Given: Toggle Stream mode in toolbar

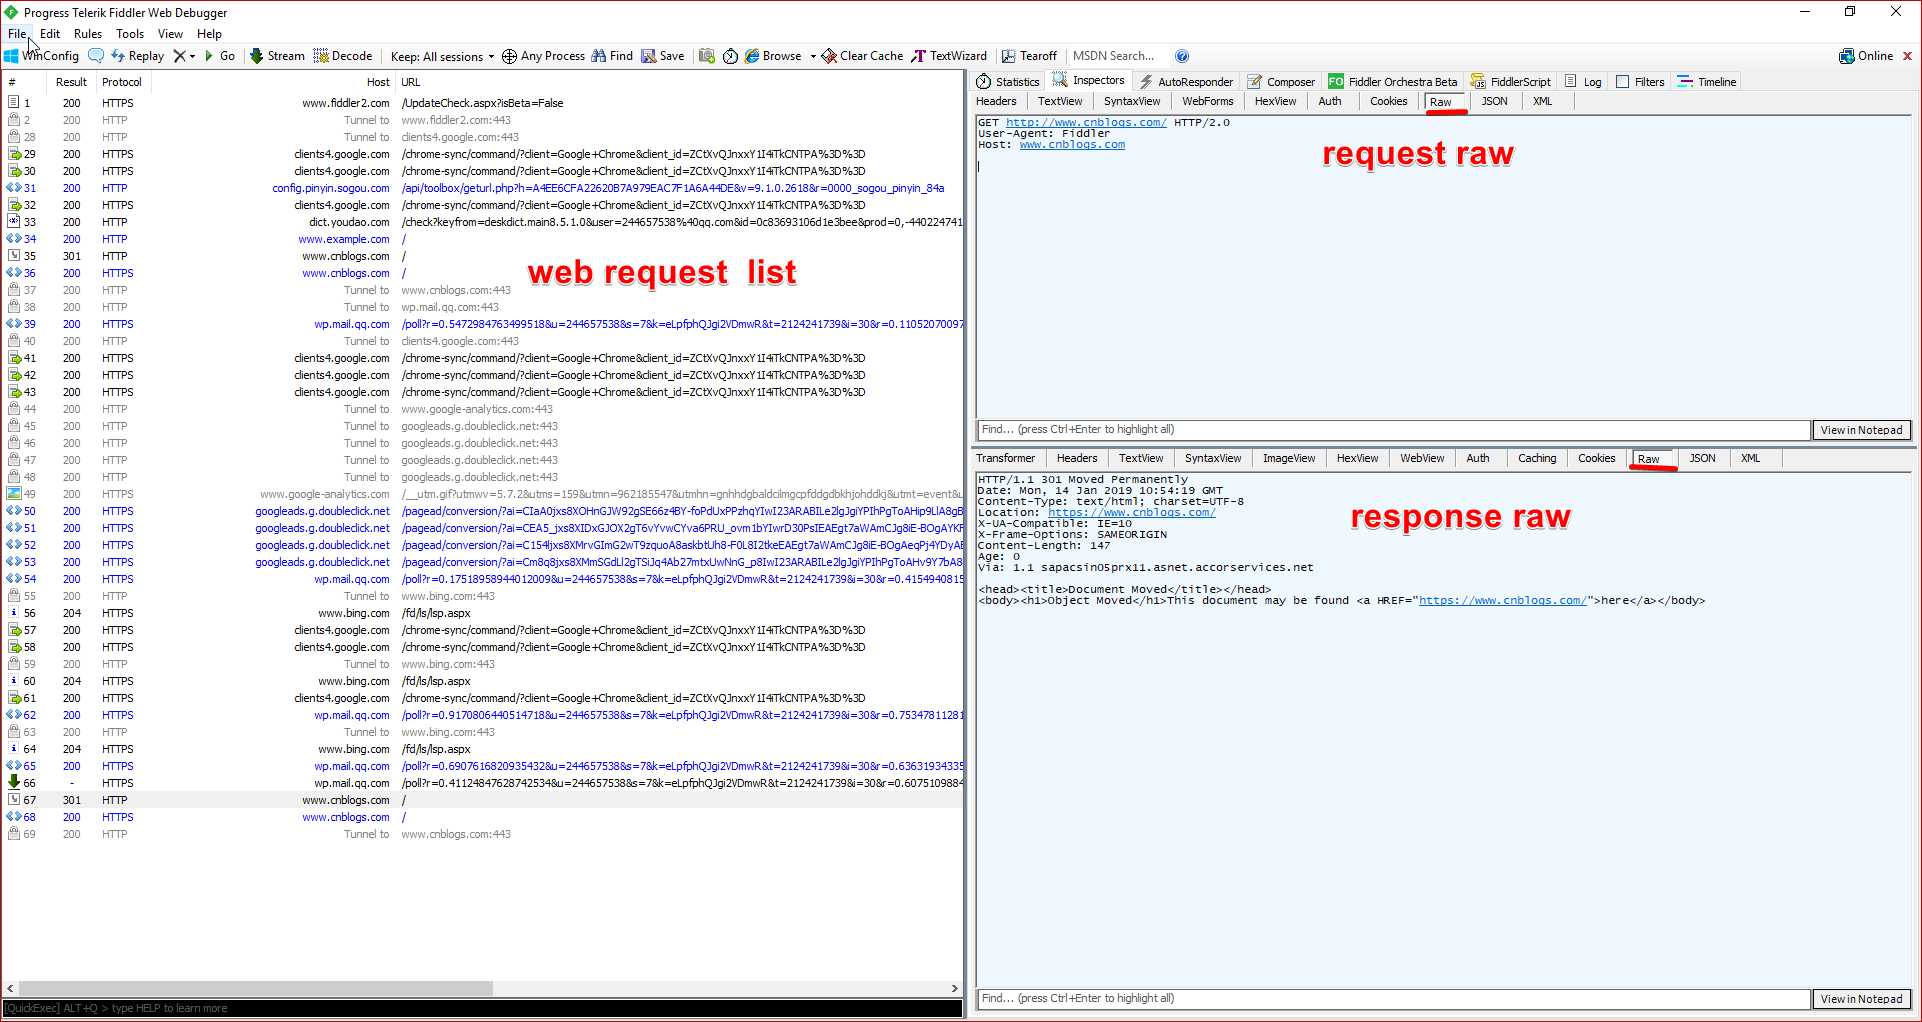Looking at the screenshot, I should click(277, 56).
